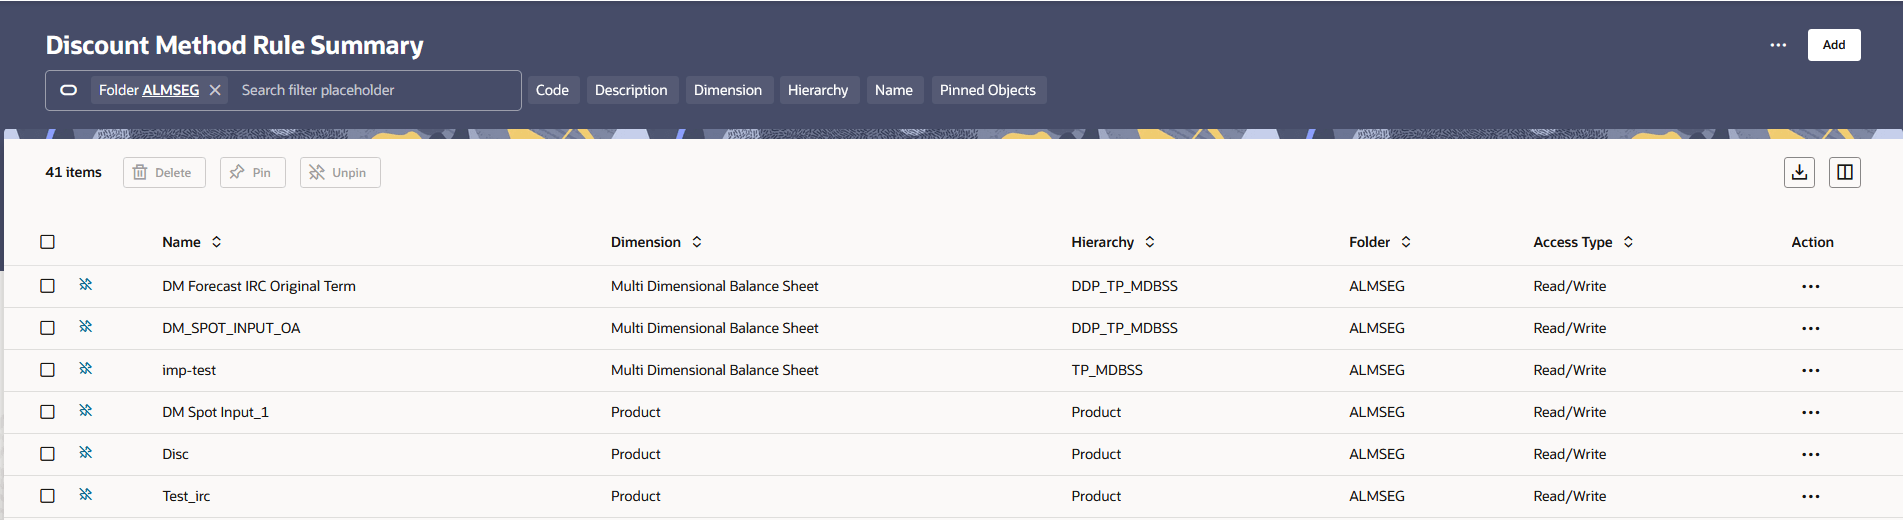
Task: Open action menu for imp-test
Action: point(1810,371)
